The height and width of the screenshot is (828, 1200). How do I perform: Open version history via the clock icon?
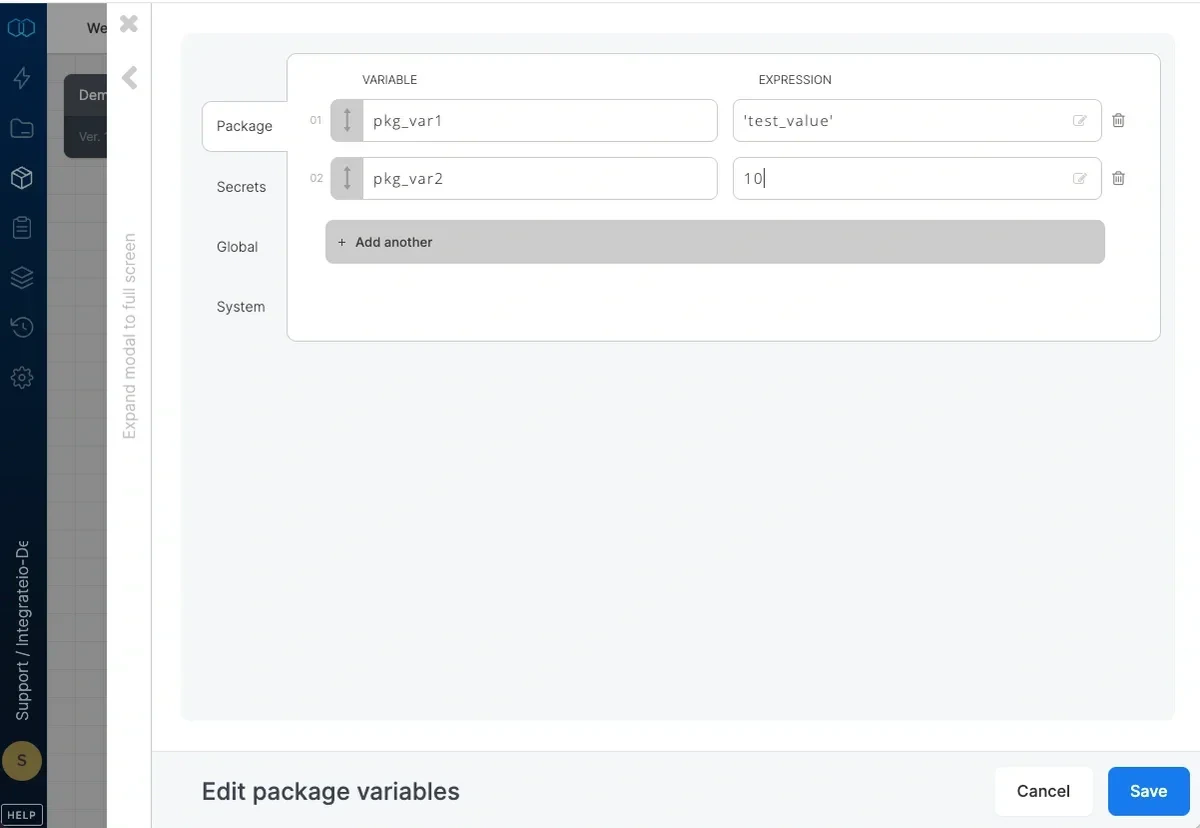[x=22, y=327]
